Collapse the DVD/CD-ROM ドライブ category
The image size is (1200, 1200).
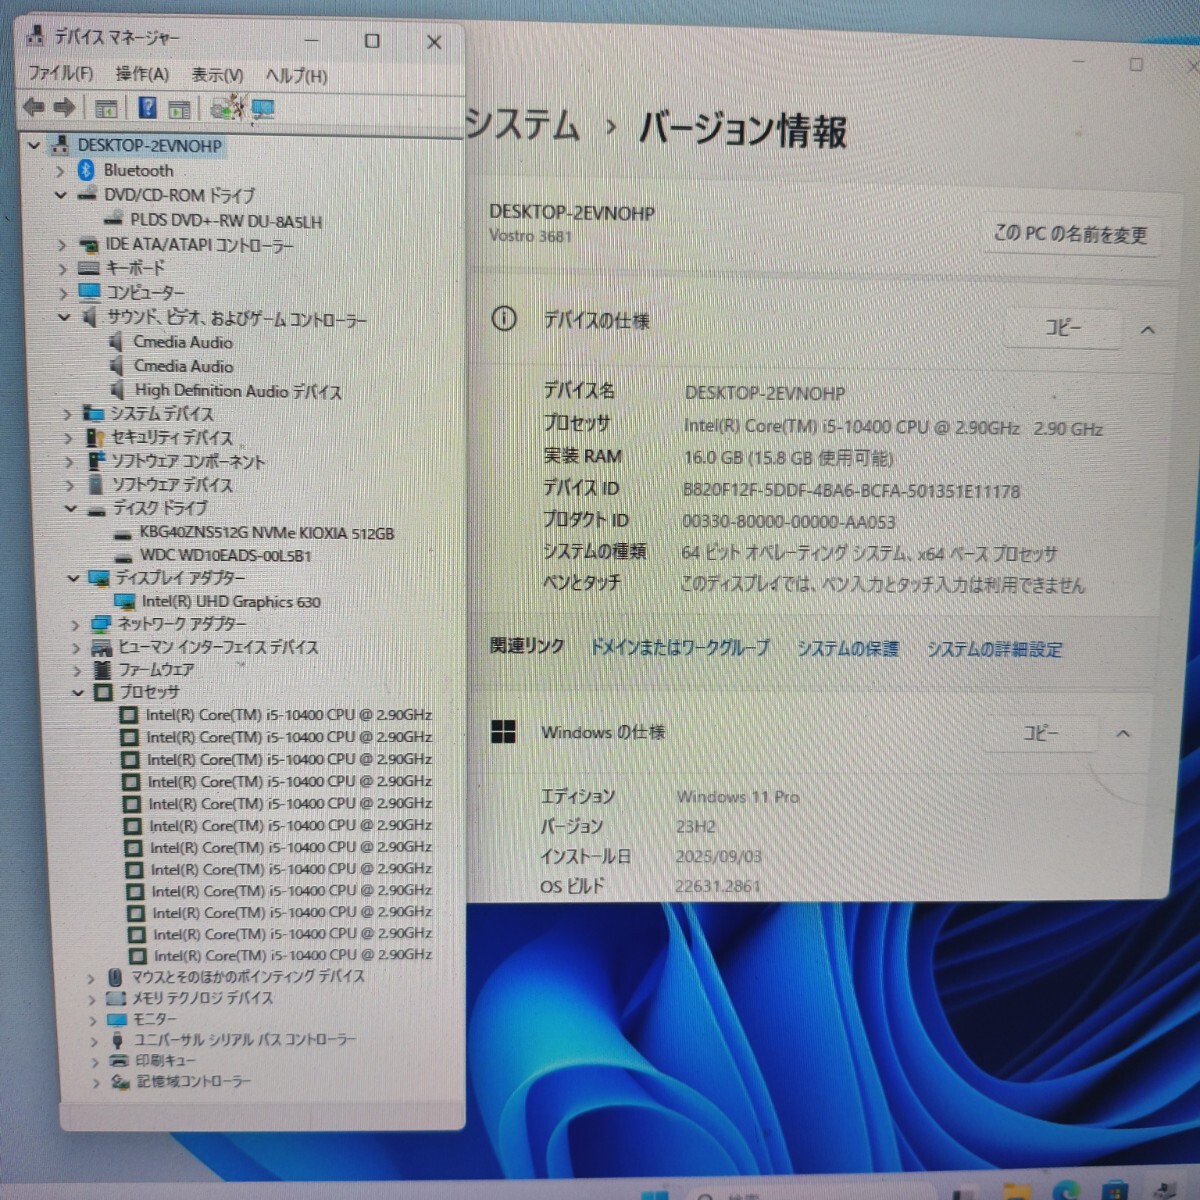[x=61, y=195]
